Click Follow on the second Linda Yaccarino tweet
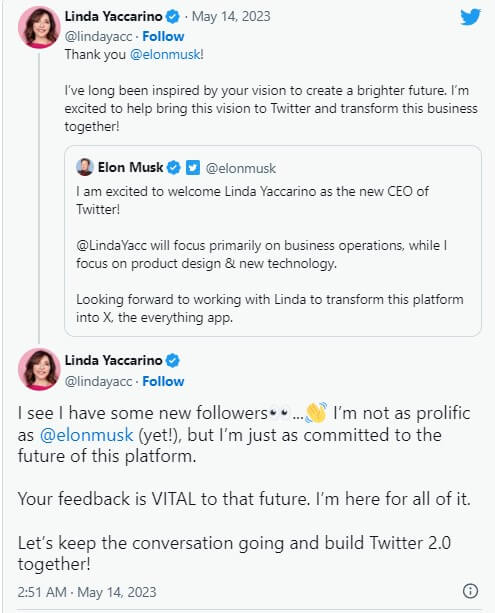This screenshot has height=613, width=495. (163, 381)
